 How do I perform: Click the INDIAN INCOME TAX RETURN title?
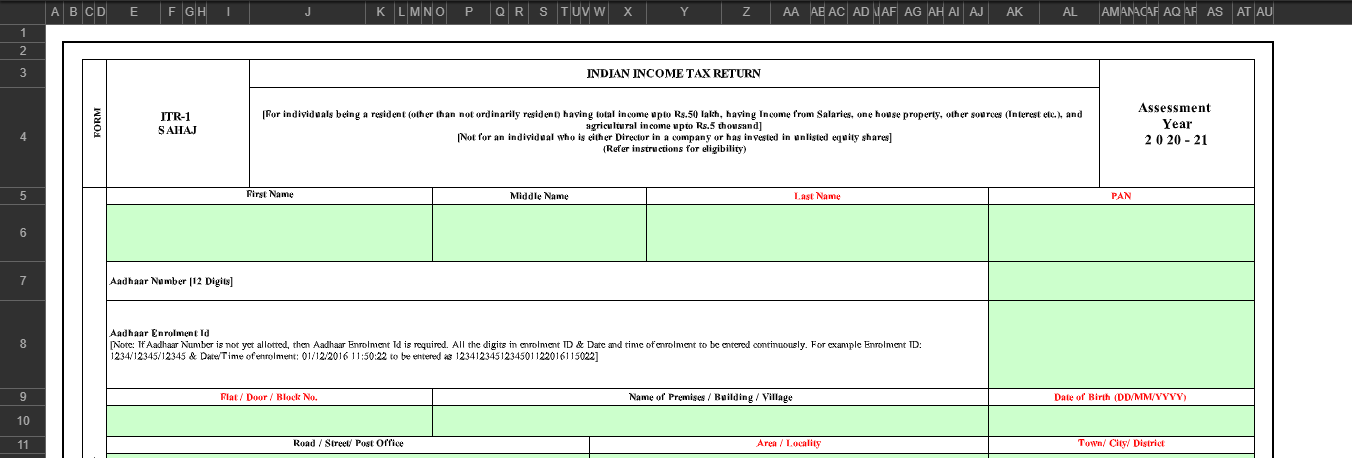click(674, 74)
